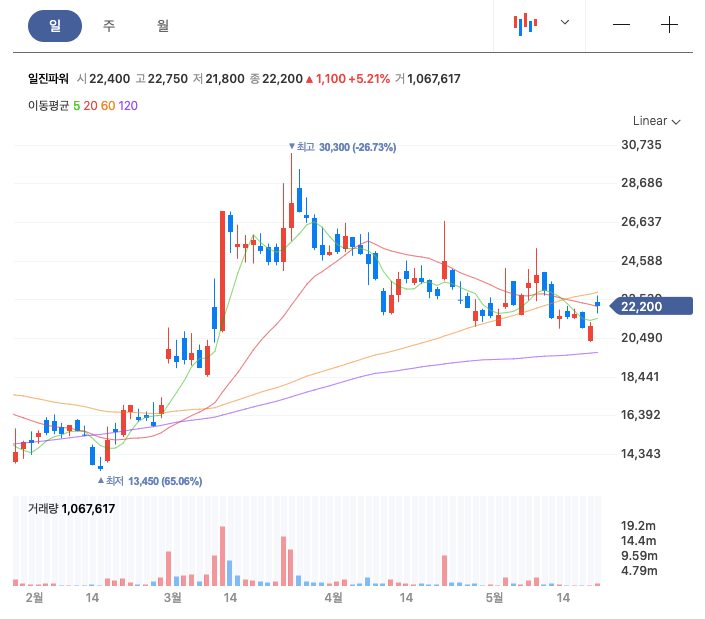705x619 pixels.
Task: Click the 거래량 1,067,617 volume label
Action: (x=71, y=508)
